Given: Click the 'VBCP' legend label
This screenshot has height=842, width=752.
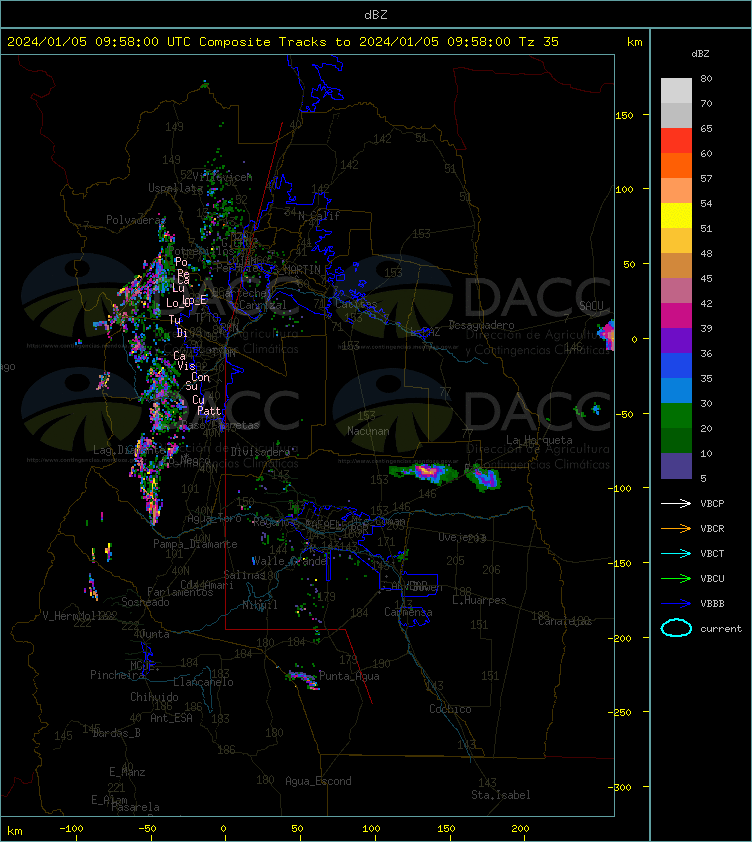Looking at the screenshot, I should [x=712, y=504].
